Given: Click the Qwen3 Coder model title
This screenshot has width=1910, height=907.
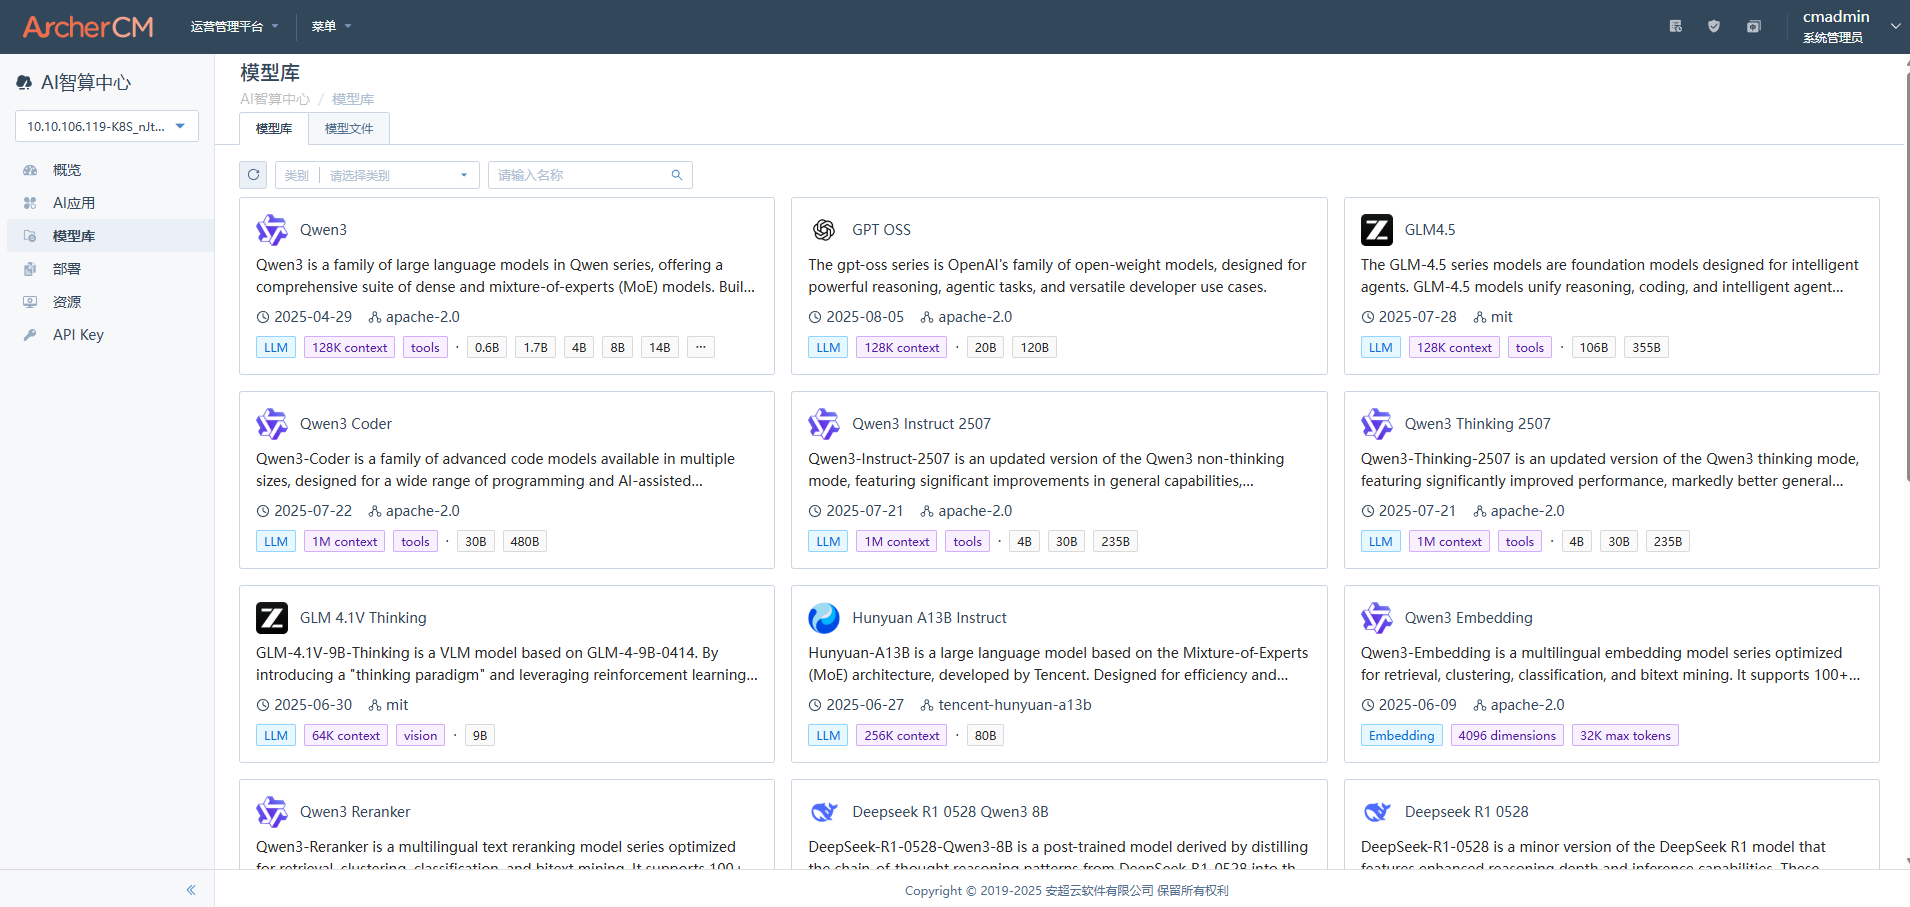Looking at the screenshot, I should pyautogui.click(x=346, y=424).
